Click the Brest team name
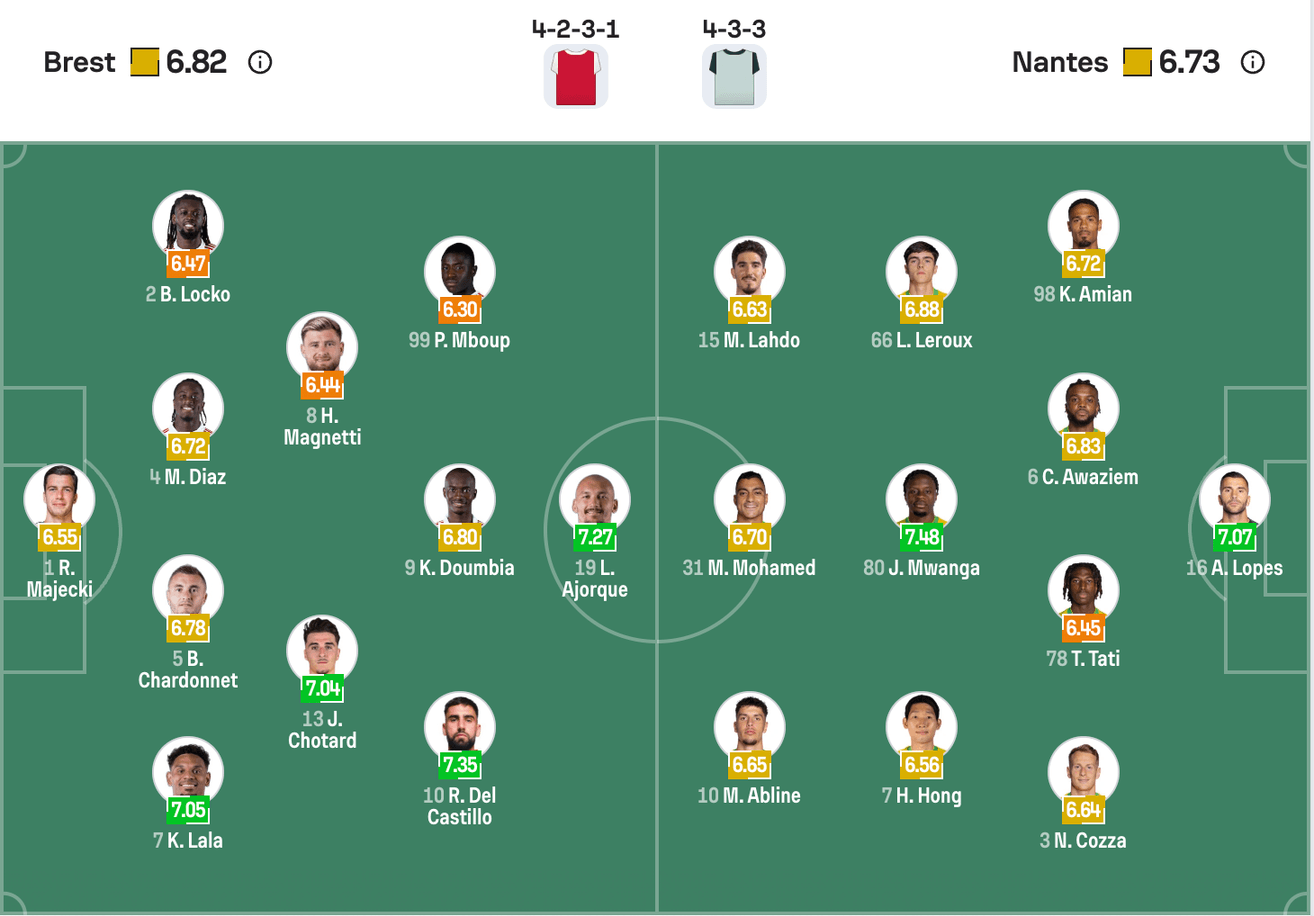This screenshot has height=916, width=1314. tap(81, 63)
